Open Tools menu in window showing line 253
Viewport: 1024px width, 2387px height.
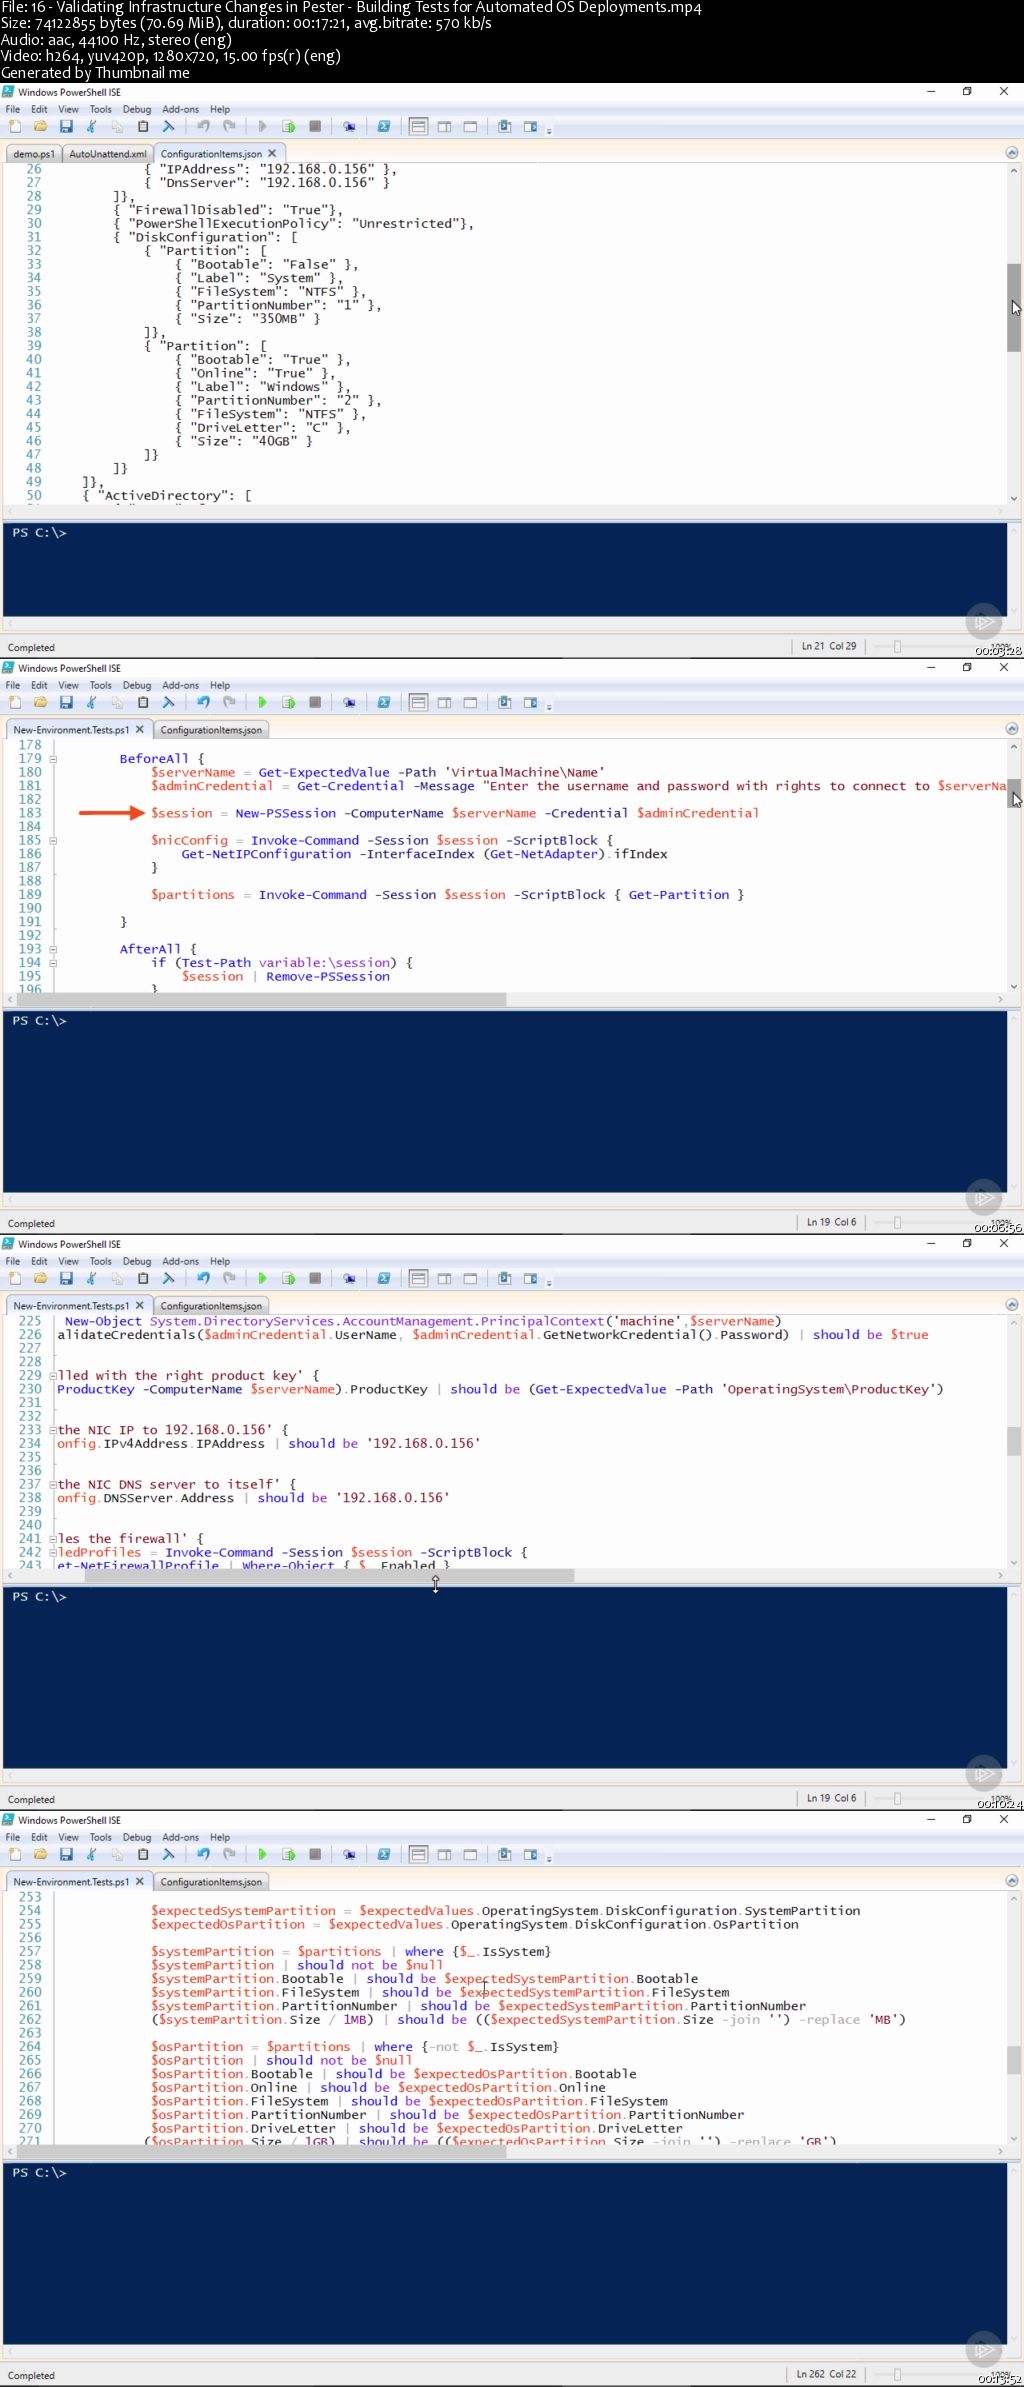click(100, 1838)
